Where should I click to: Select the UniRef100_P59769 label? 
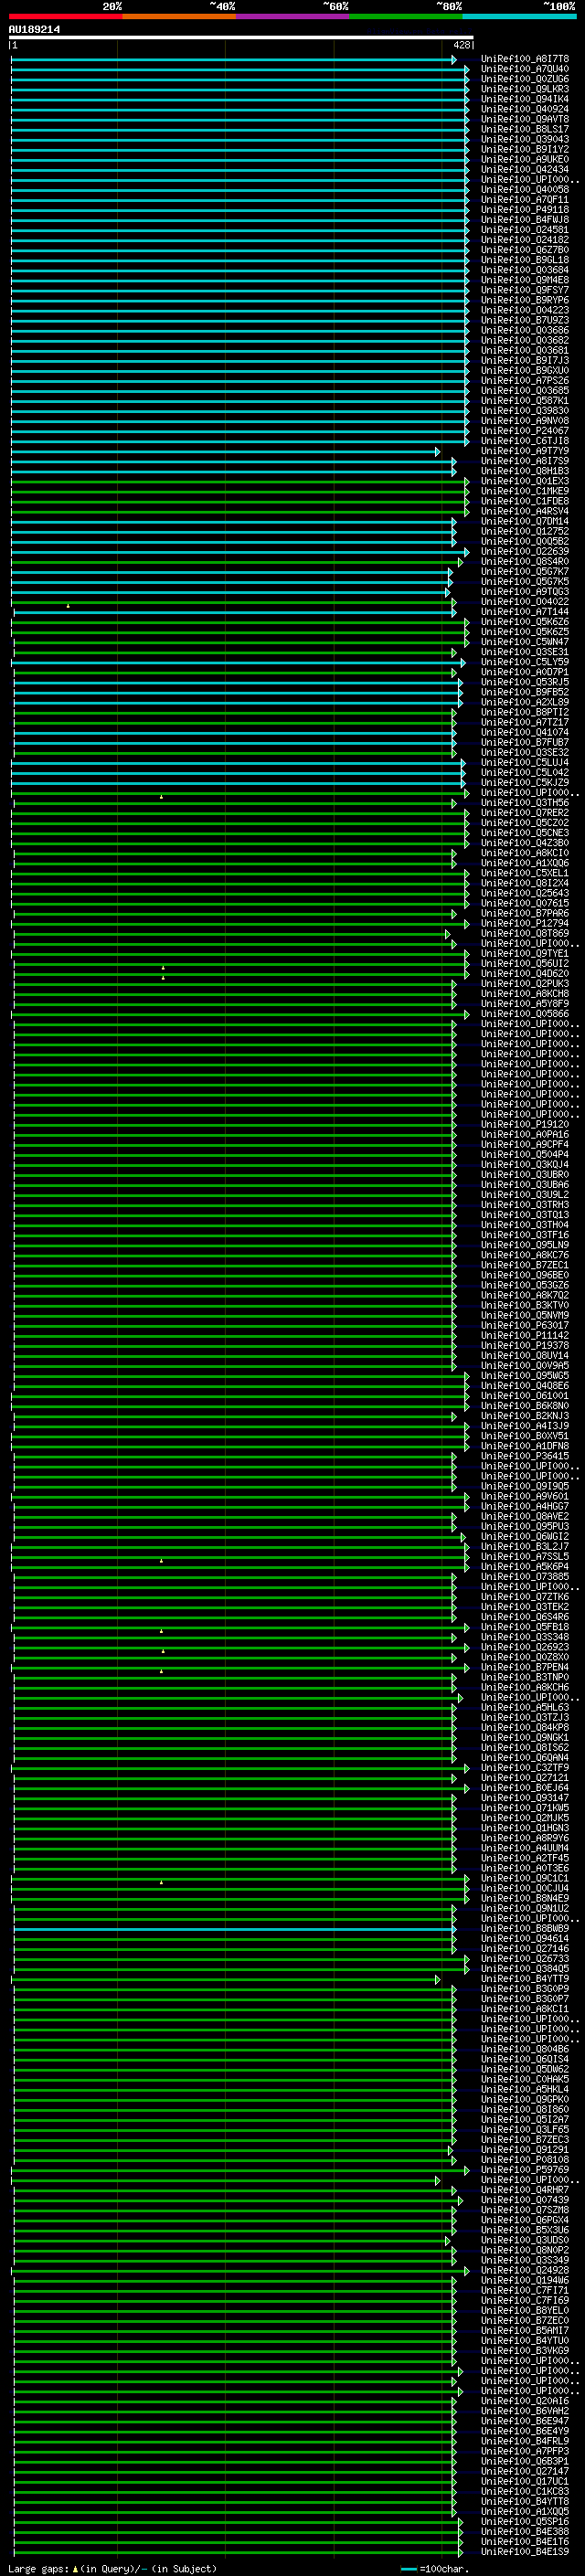point(525,2170)
